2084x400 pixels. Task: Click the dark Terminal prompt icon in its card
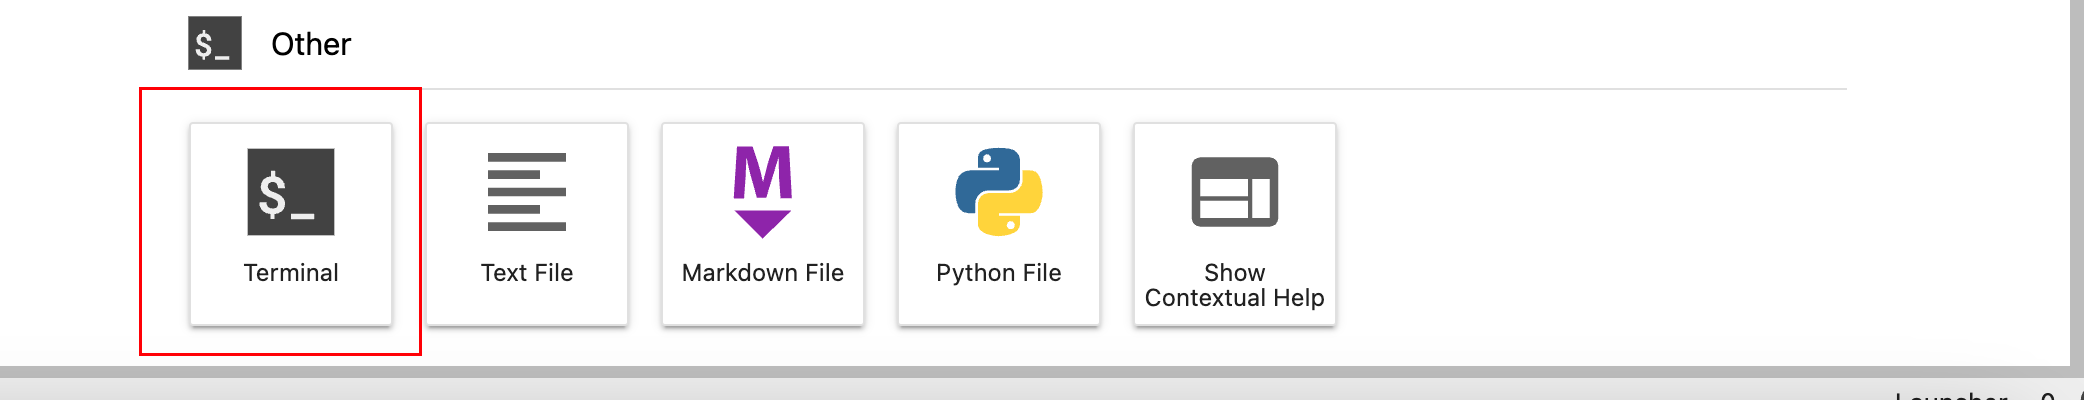290,192
